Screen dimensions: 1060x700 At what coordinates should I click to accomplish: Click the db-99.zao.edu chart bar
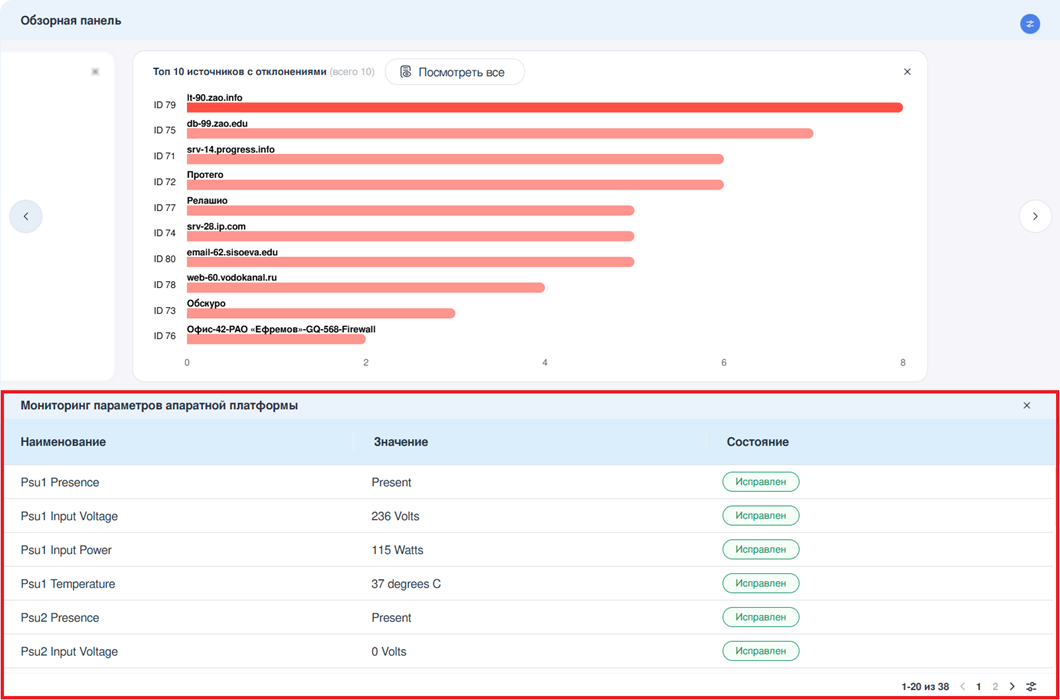[499, 133]
